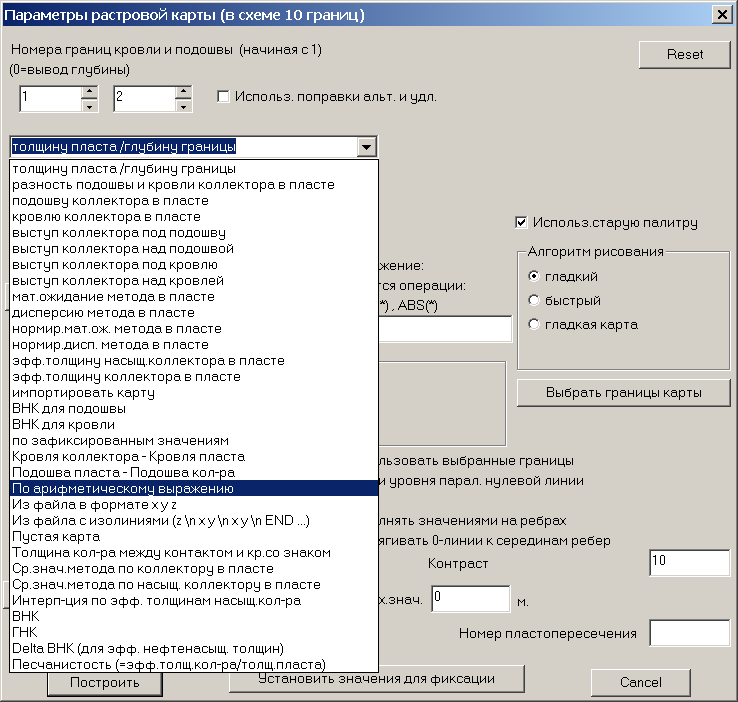The width and height of the screenshot is (738, 702).
Task: Select 'подошву коллектора в пласте' option
Action: (x=194, y=200)
